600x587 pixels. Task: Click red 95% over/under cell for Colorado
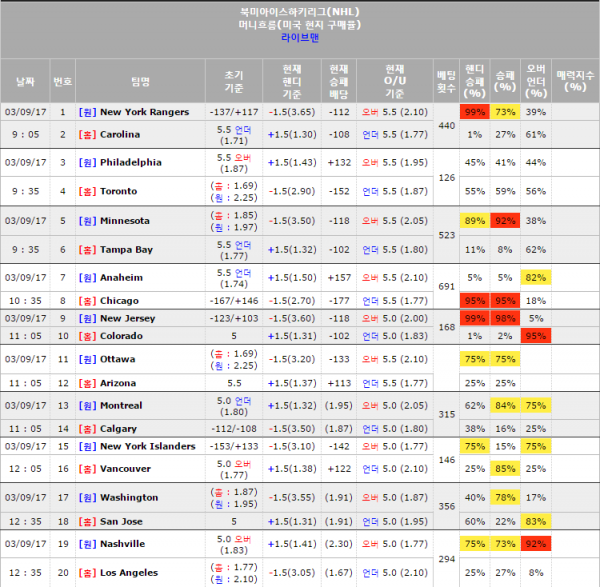[x=536, y=336]
